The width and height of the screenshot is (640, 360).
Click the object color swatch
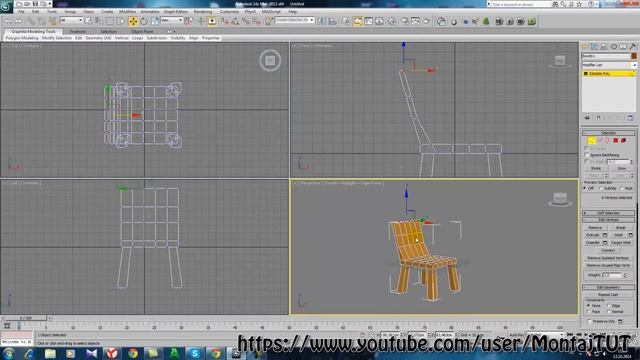633,56
